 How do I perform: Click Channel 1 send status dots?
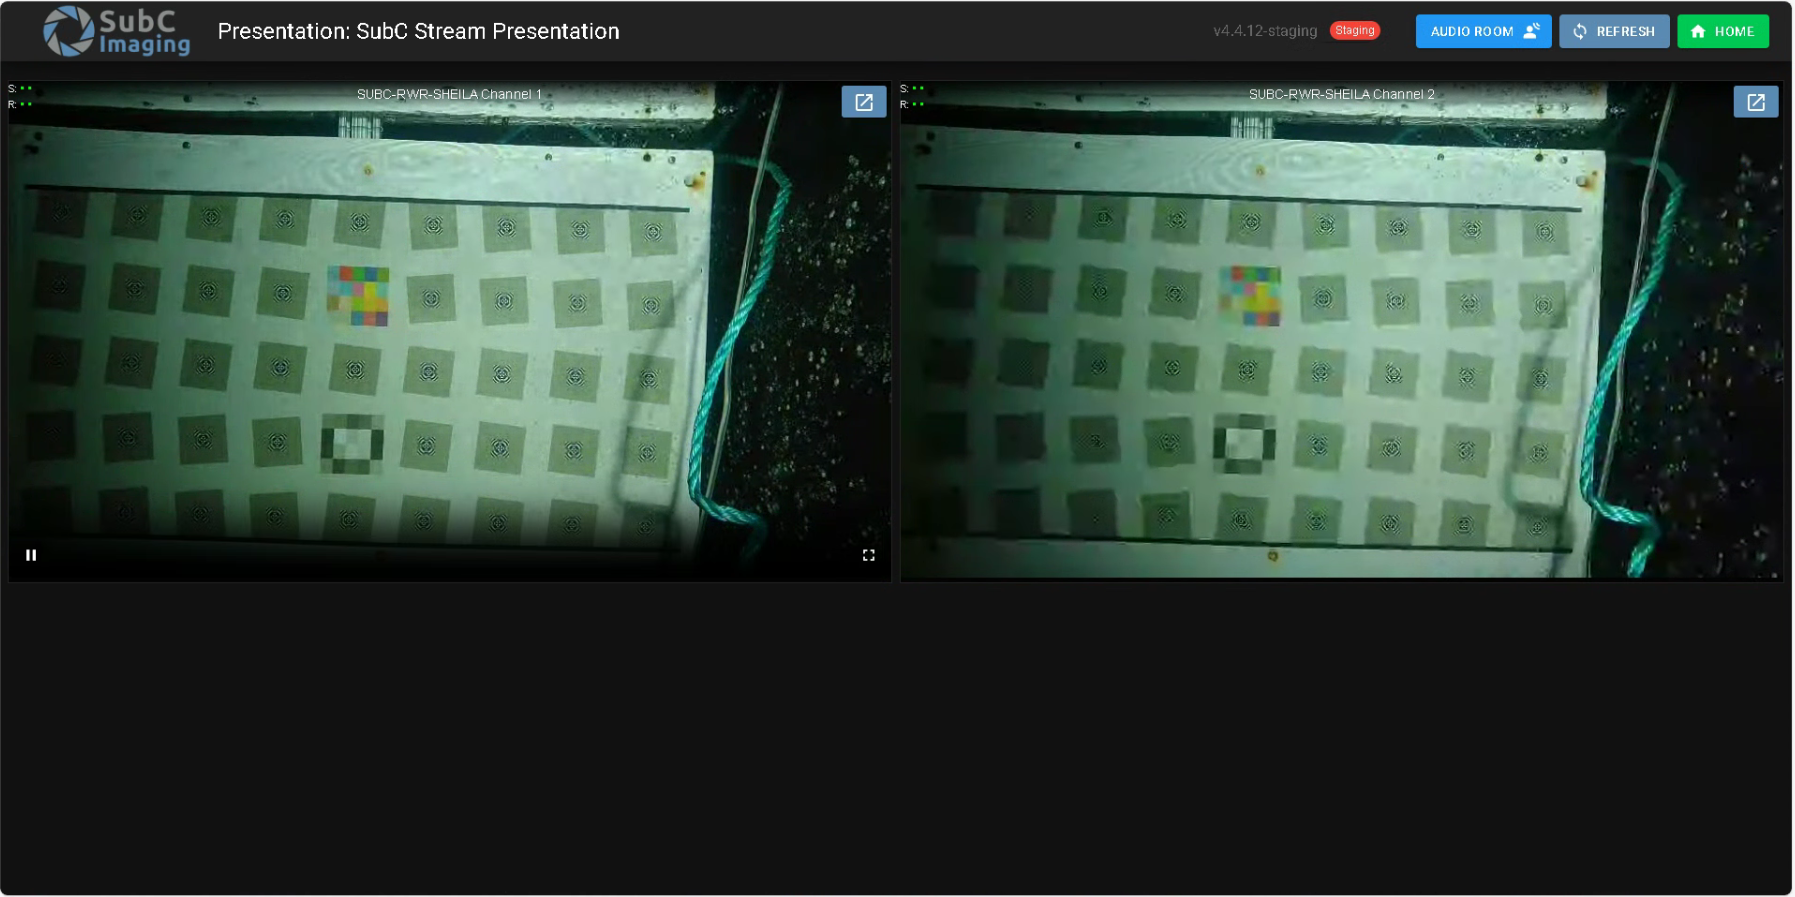click(26, 89)
